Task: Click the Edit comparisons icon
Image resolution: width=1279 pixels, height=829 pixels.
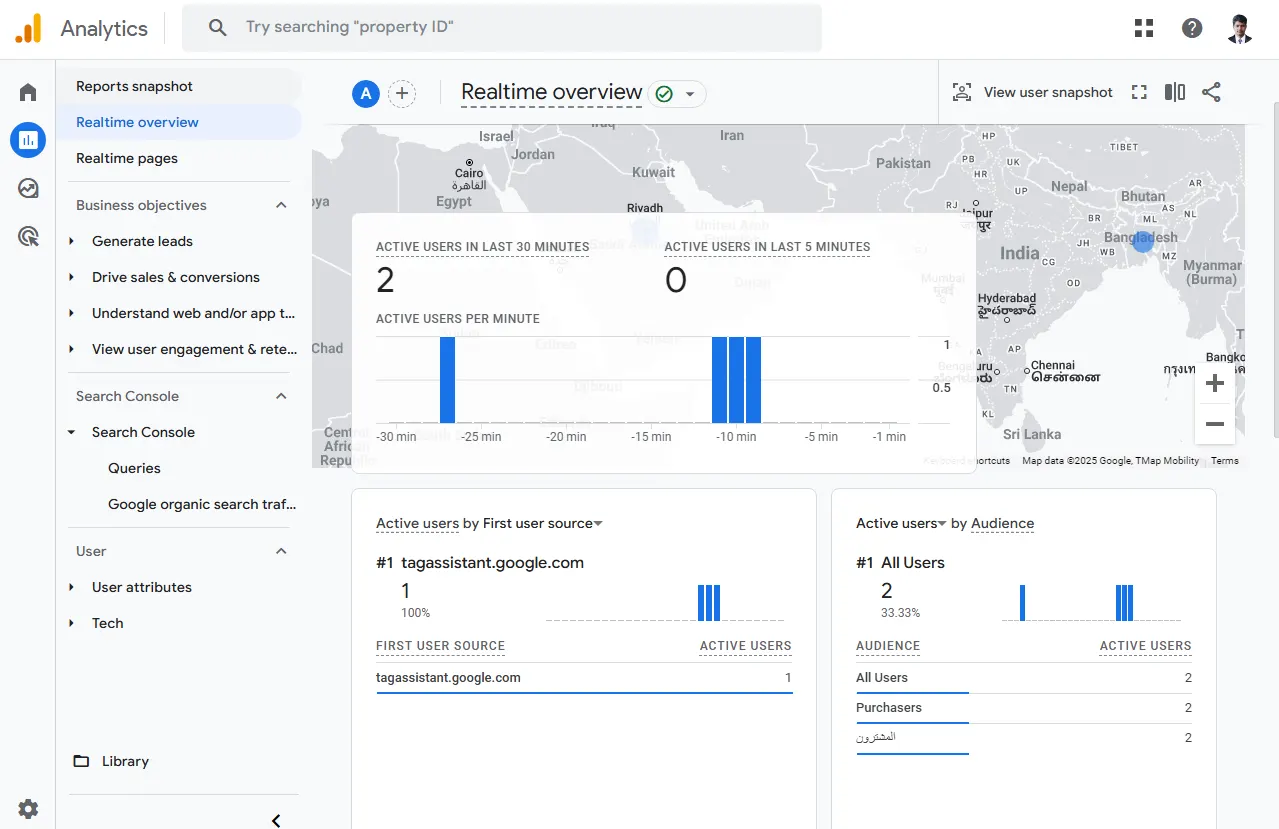Action: 1175,92
